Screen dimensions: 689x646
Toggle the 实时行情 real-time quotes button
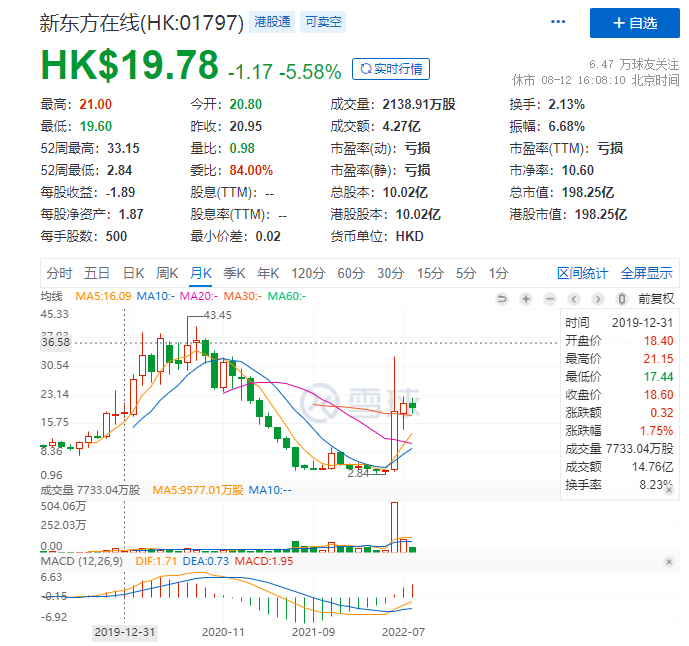[x=391, y=69]
